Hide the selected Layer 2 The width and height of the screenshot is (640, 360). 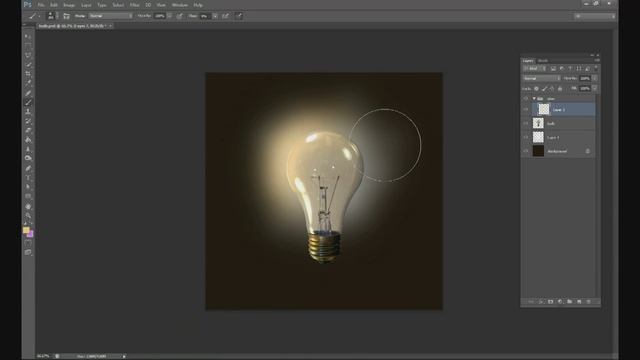[x=526, y=109]
